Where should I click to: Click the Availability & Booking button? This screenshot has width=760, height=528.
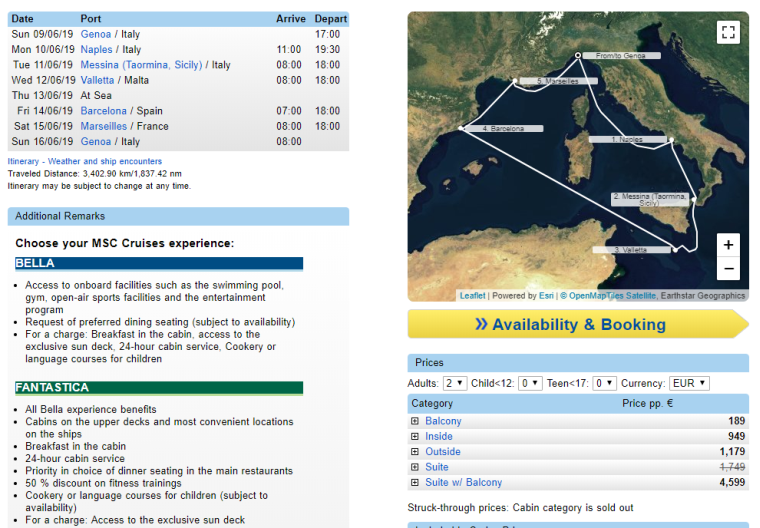578,324
